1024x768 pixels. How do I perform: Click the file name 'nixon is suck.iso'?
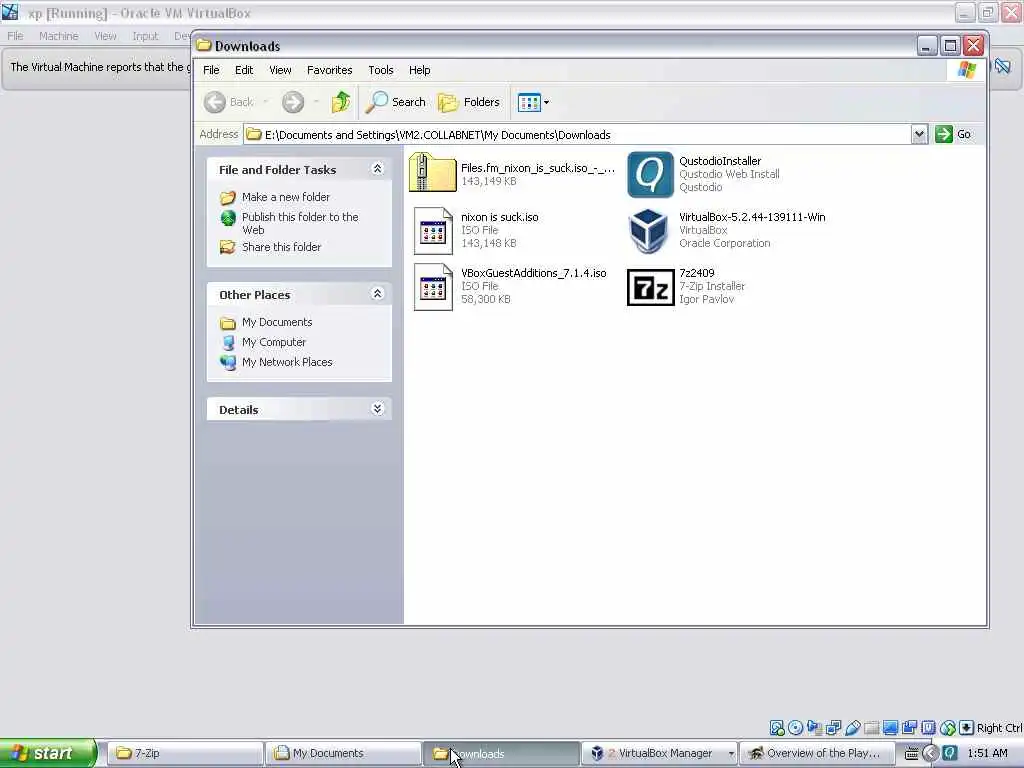point(500,217)
